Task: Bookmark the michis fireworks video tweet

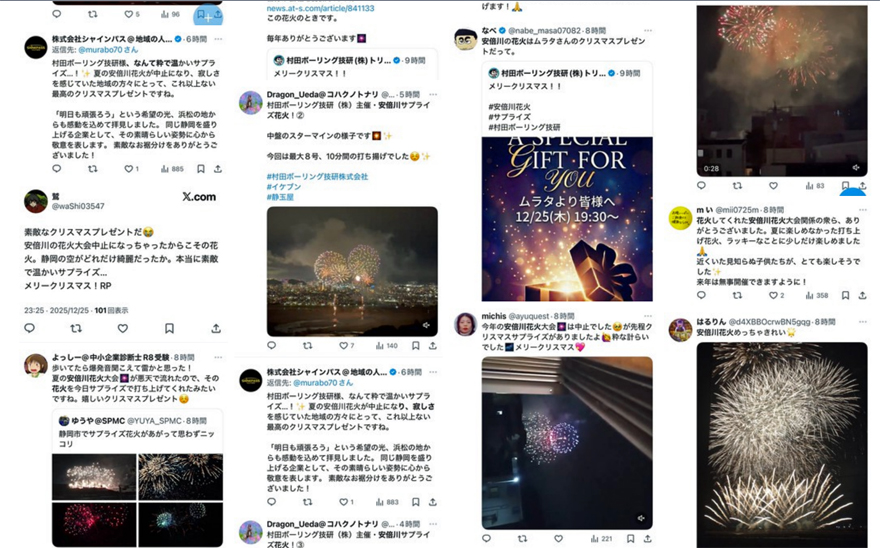Action: (630, 538)
